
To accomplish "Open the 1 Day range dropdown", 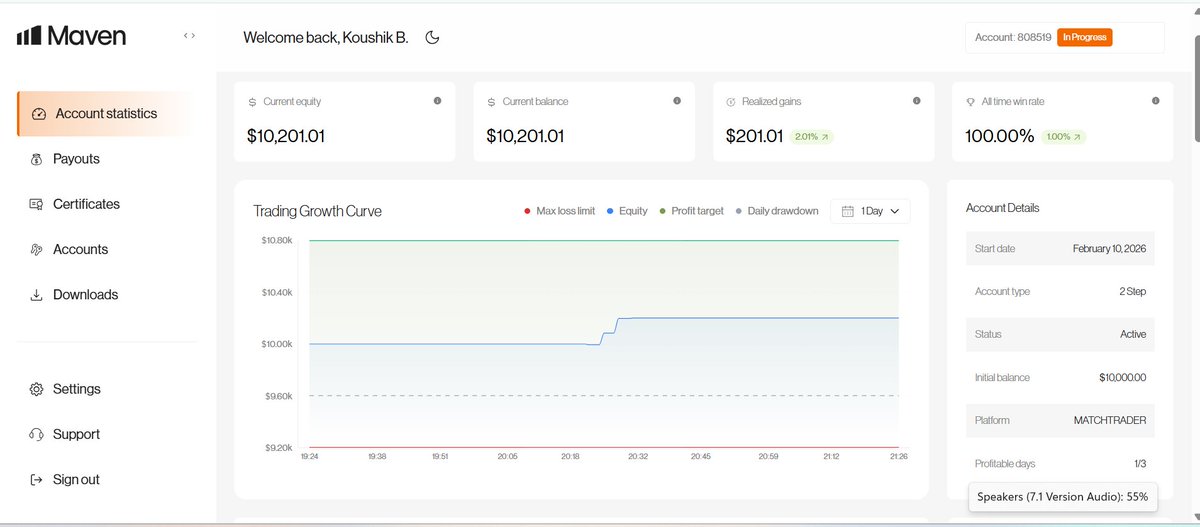I will pos(870,211).
